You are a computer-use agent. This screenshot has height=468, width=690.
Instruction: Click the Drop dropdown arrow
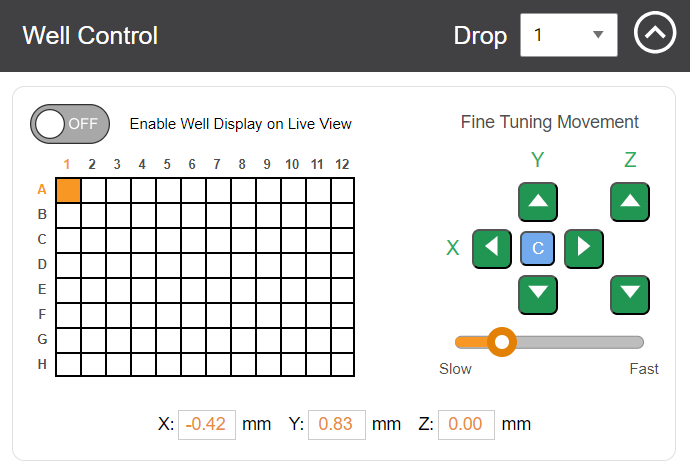click(x=598, y=35)
